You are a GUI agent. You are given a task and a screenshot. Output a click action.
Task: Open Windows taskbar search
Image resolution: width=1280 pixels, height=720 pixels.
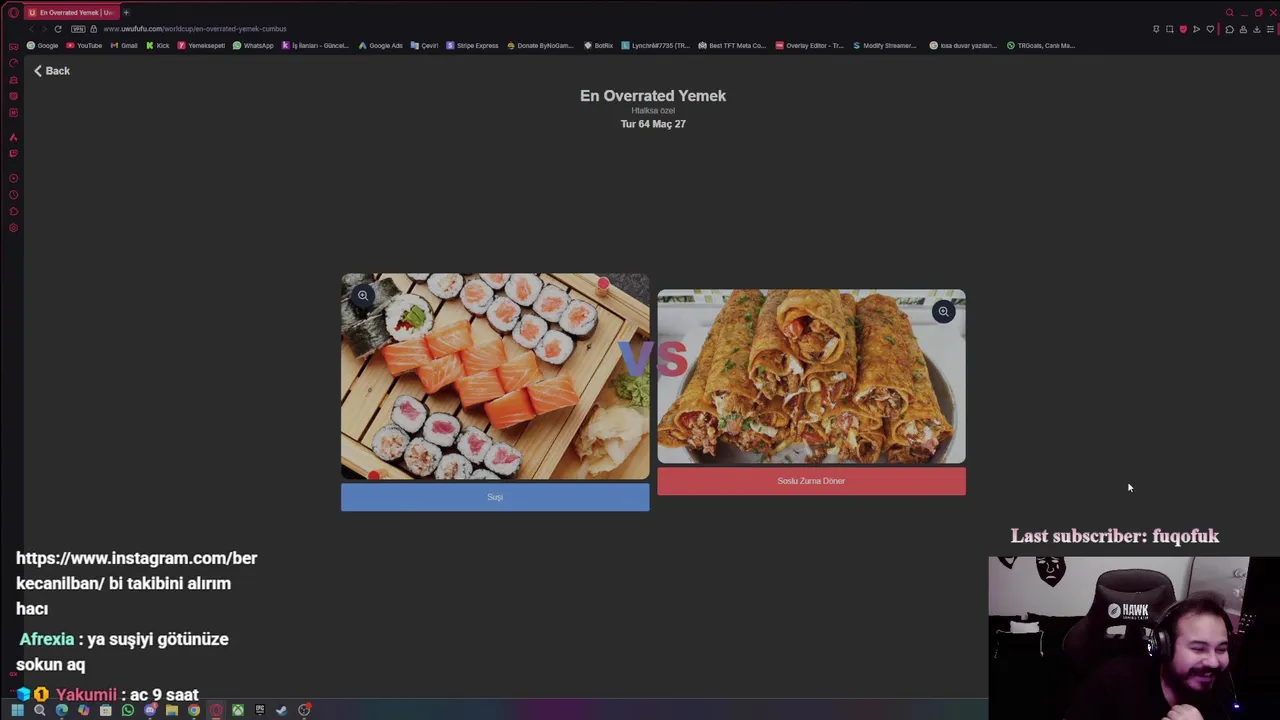click(x=40, y=710)
